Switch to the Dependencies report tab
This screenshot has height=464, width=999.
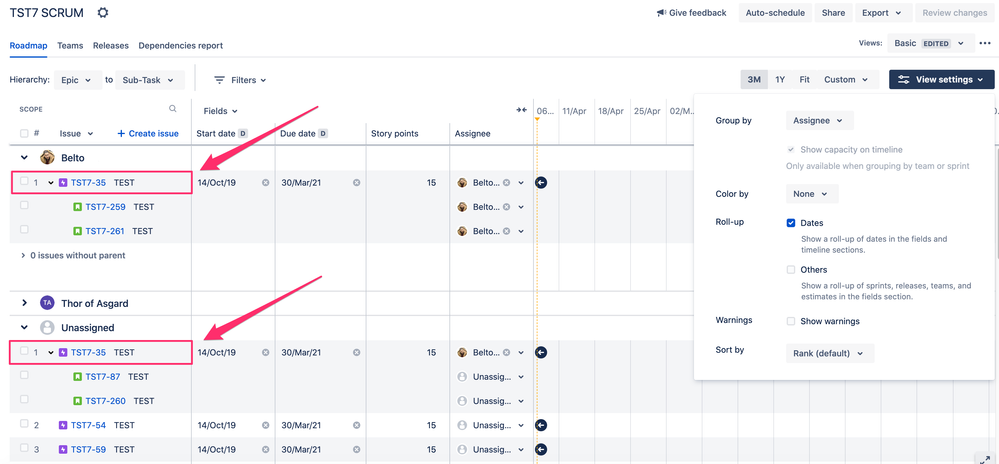coord(181,46)
